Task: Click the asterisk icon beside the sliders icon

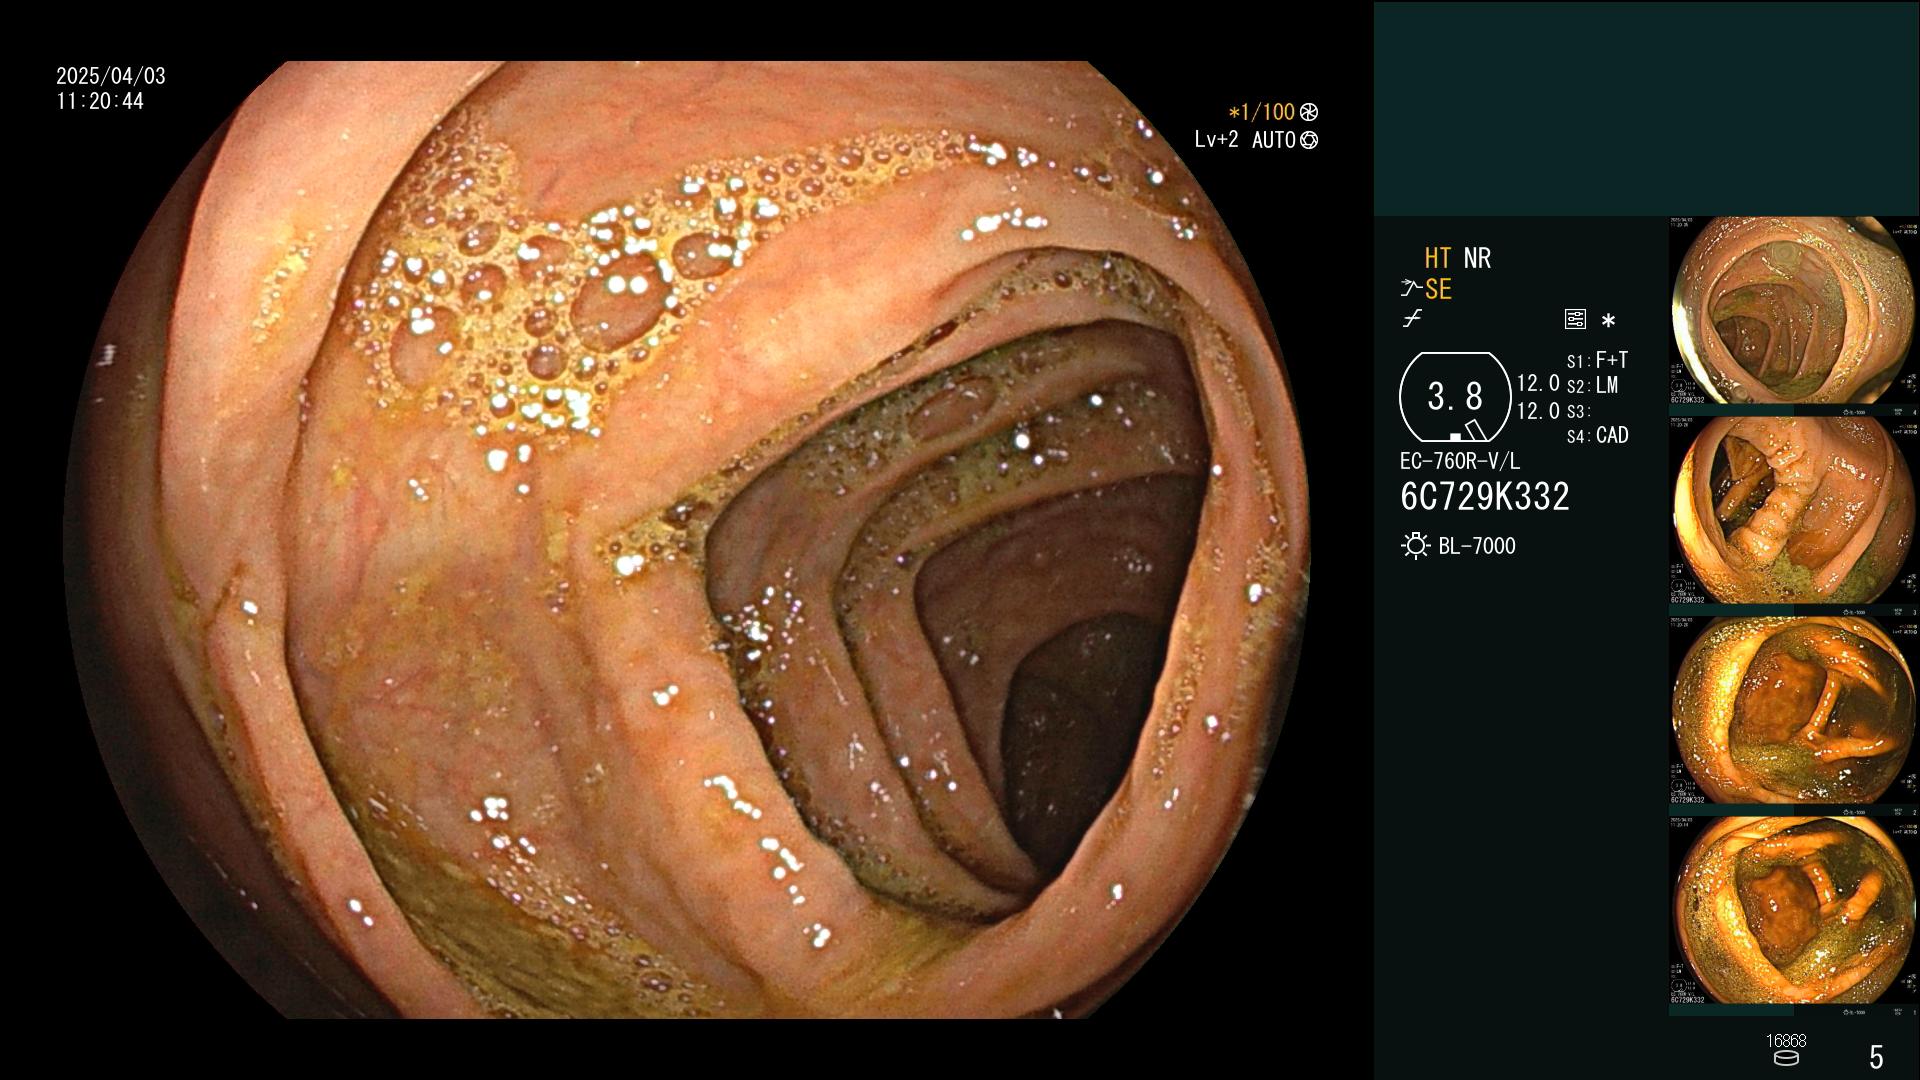Action: pos(1608,321)
